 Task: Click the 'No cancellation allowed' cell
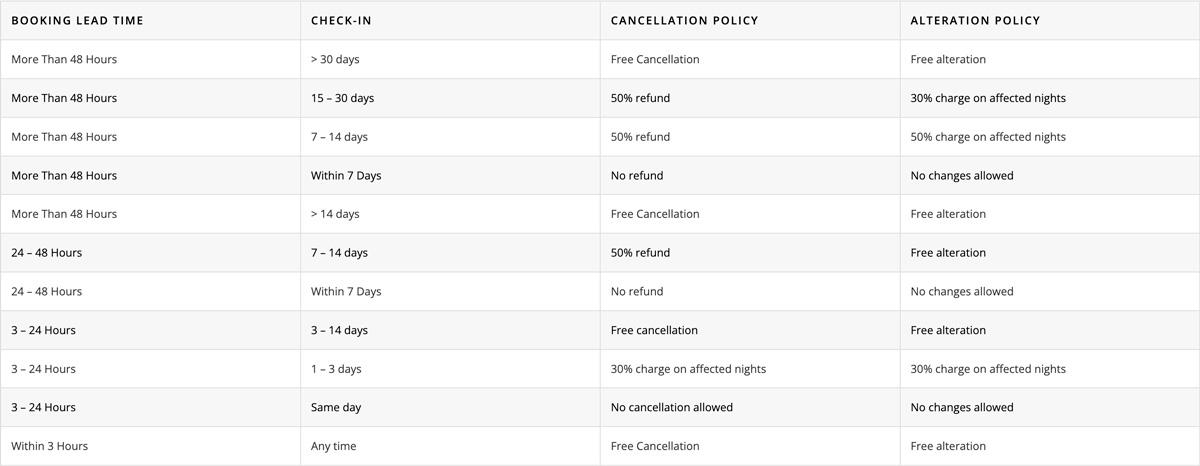pyautogui.click(x=671, y=407)
